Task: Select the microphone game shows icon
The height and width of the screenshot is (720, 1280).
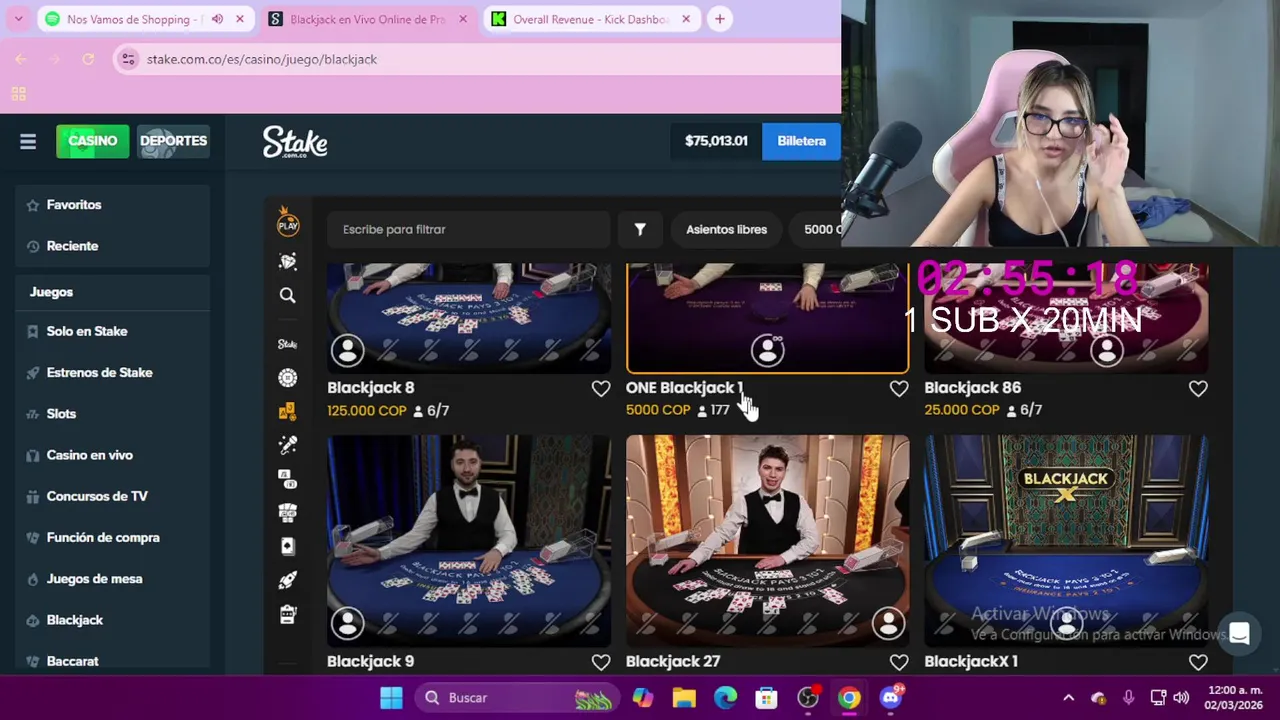Action: pos(288,444)
